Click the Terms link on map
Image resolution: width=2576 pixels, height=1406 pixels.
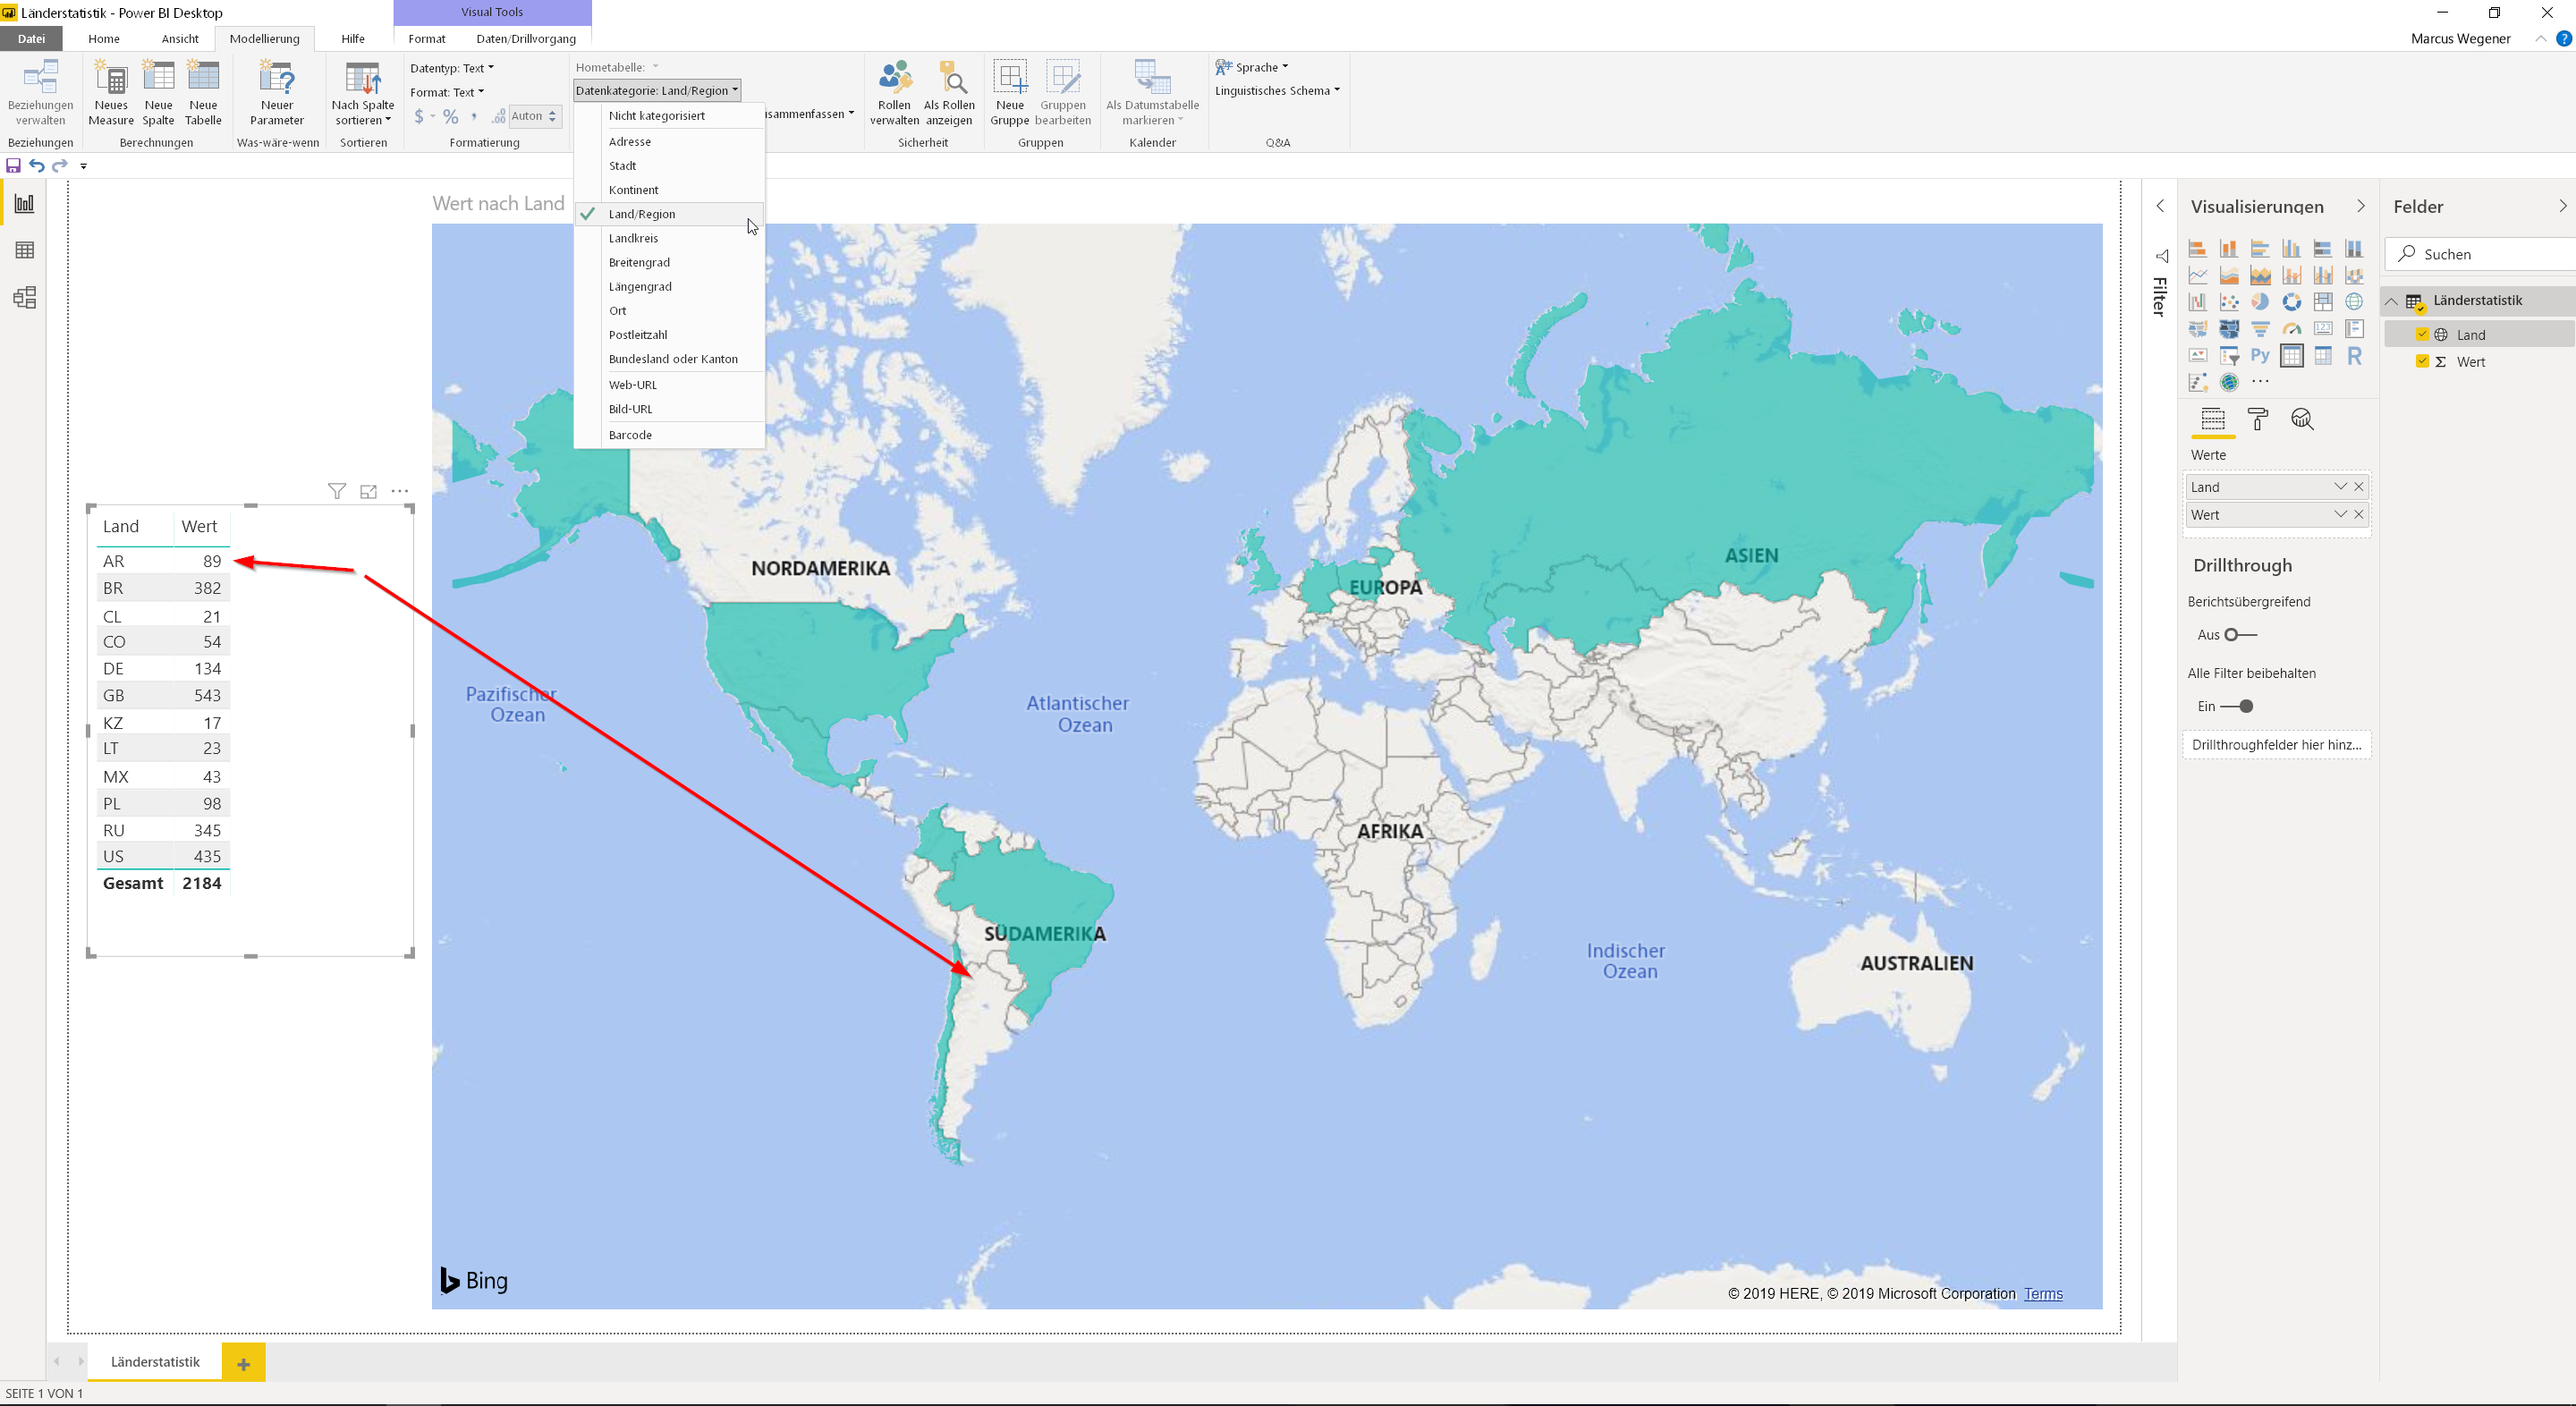[2043, 1294]
